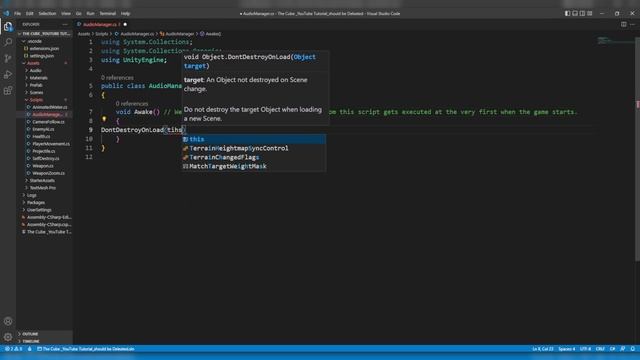Open editor More Actions ellipsis
The image size is (640, 360).
[x=632, y=24]
